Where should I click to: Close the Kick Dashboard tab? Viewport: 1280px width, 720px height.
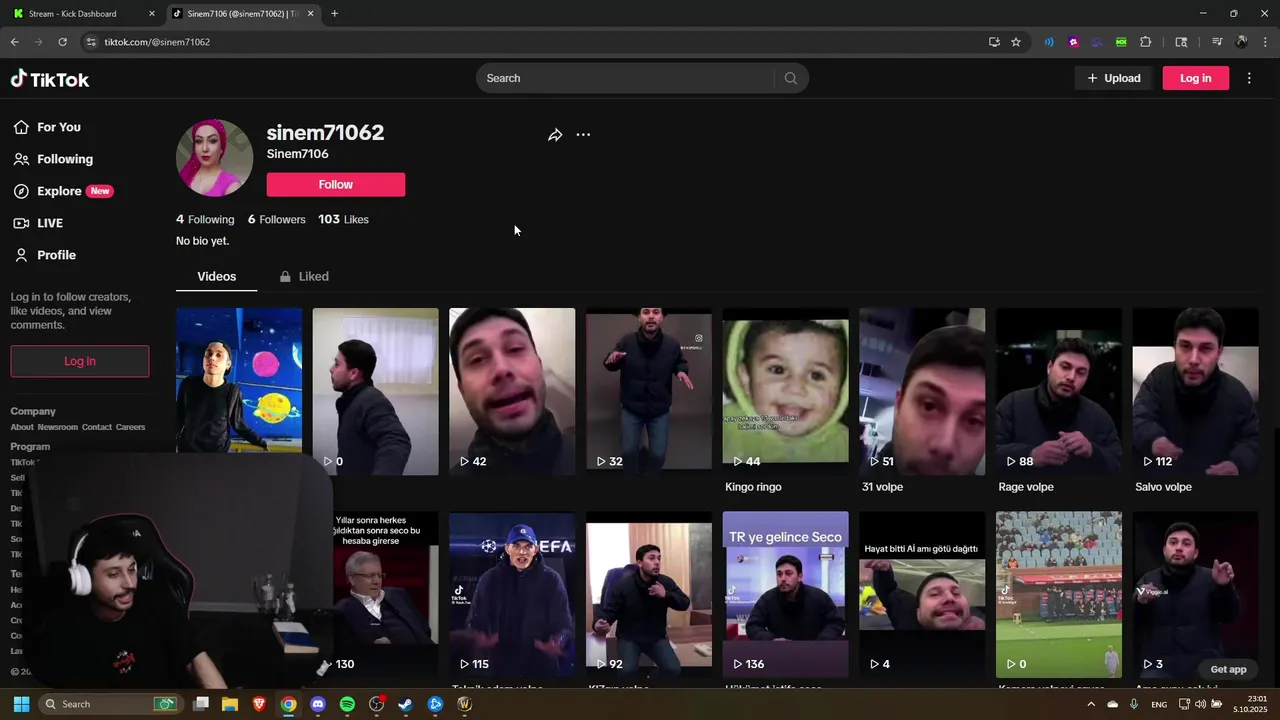click(x=152, y=14)
